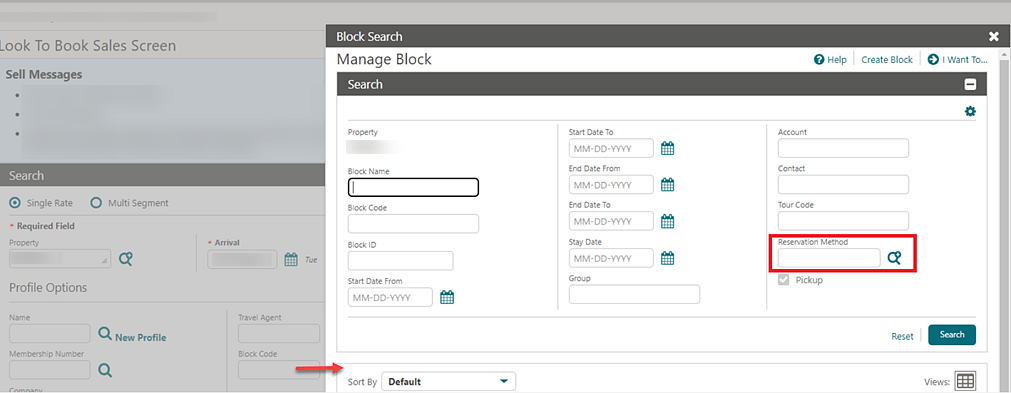The height and width of the screenshot is (393, 1011).
Task: Click the Group input field
Action: point(634,294)
